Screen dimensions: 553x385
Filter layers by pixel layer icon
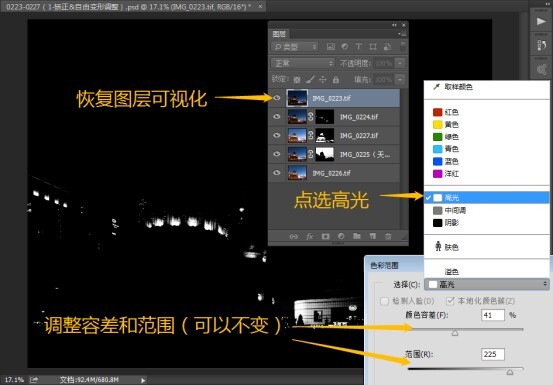tap(330, 47)
